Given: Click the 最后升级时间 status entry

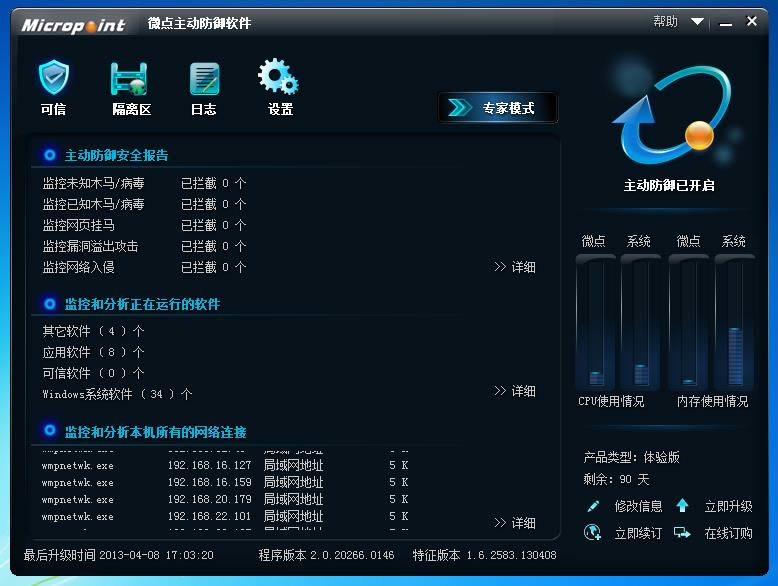Looking at the screenshot, I should point(119,555).
